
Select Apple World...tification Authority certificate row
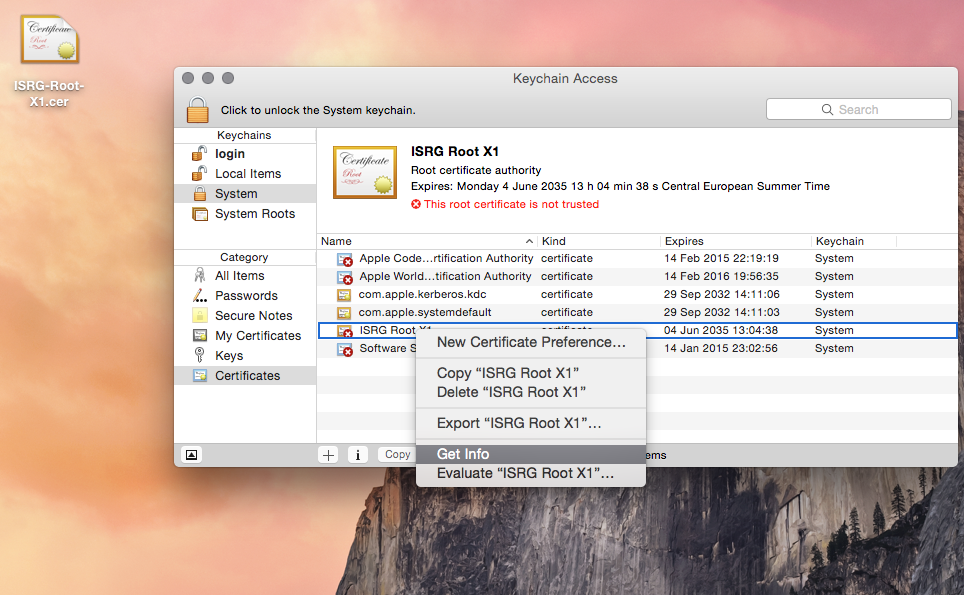pos(637,277)
